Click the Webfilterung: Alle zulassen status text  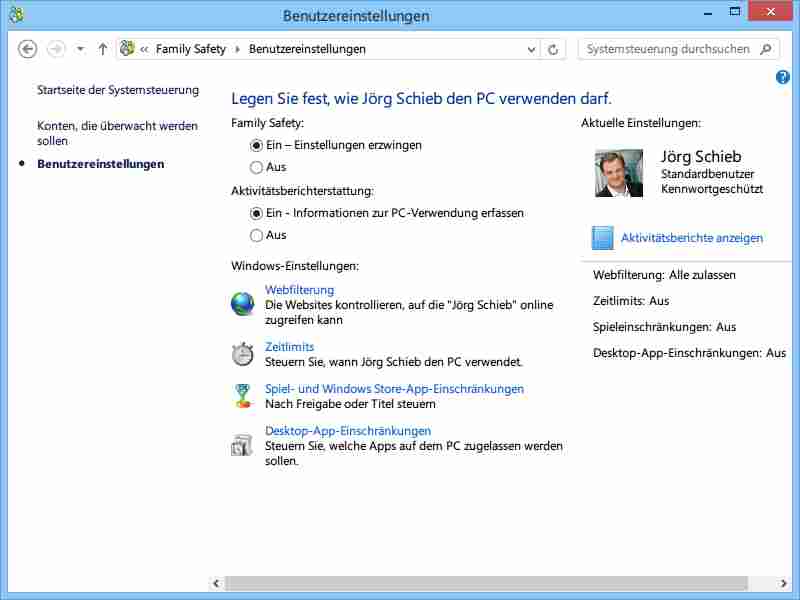pyautogui.click(x=664, y=275)
